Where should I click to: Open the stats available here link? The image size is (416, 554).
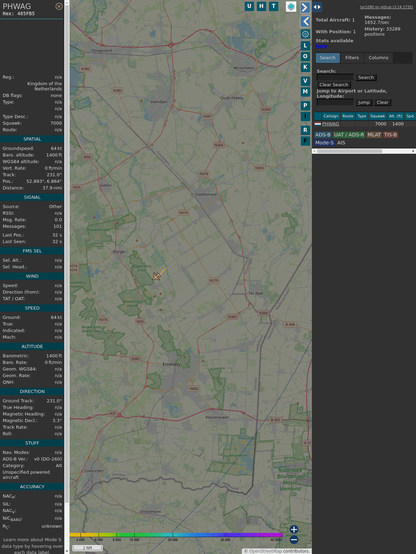coord(321,46)
